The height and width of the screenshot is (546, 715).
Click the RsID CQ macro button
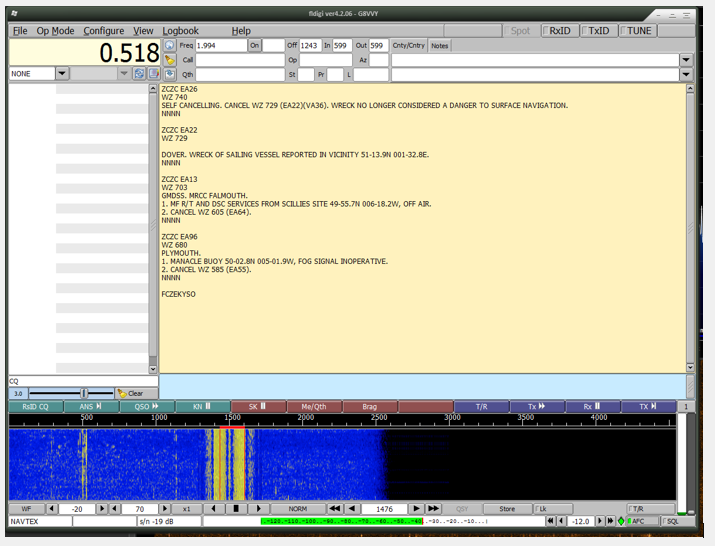tap(36, 406)
